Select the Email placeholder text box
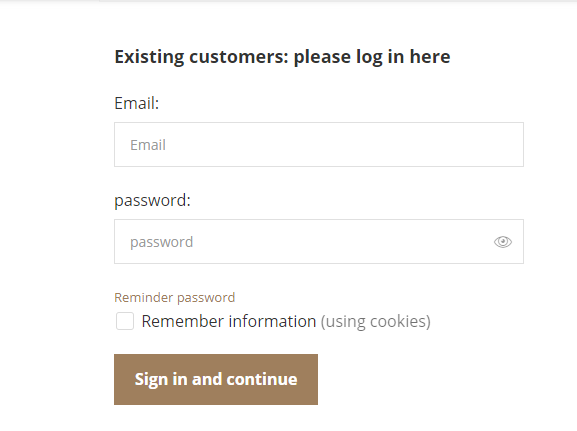The height and width of the screenshot is (431, 577). coord(319,145)
